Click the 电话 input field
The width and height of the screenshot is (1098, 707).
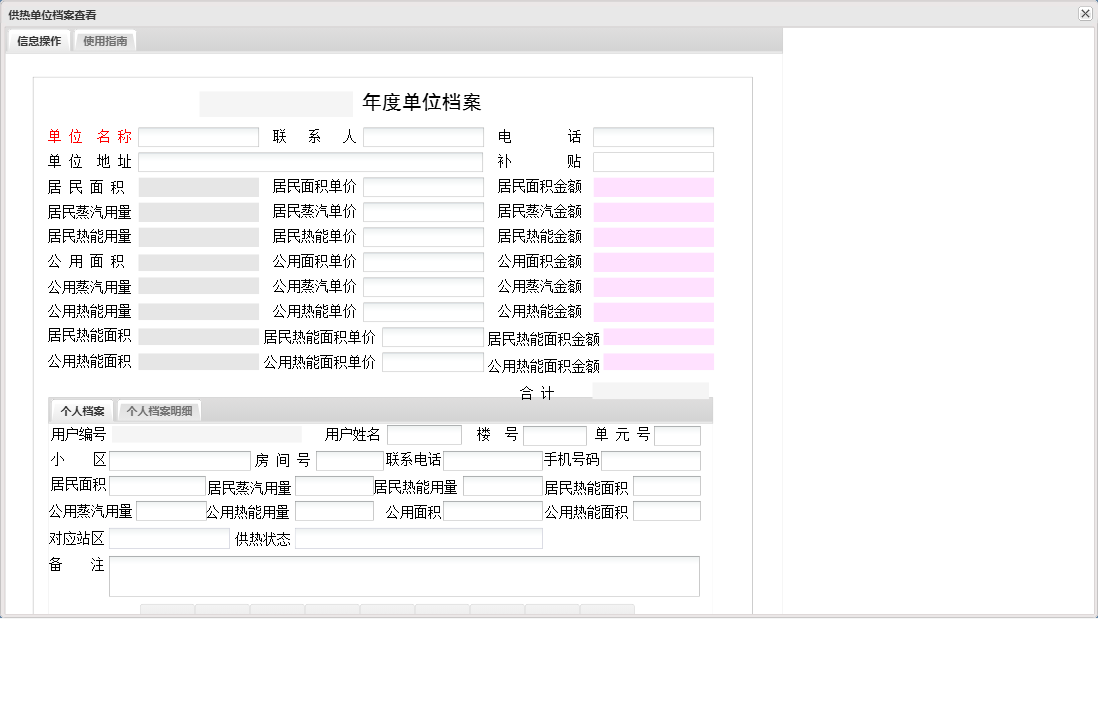click(x=652, y=136)
